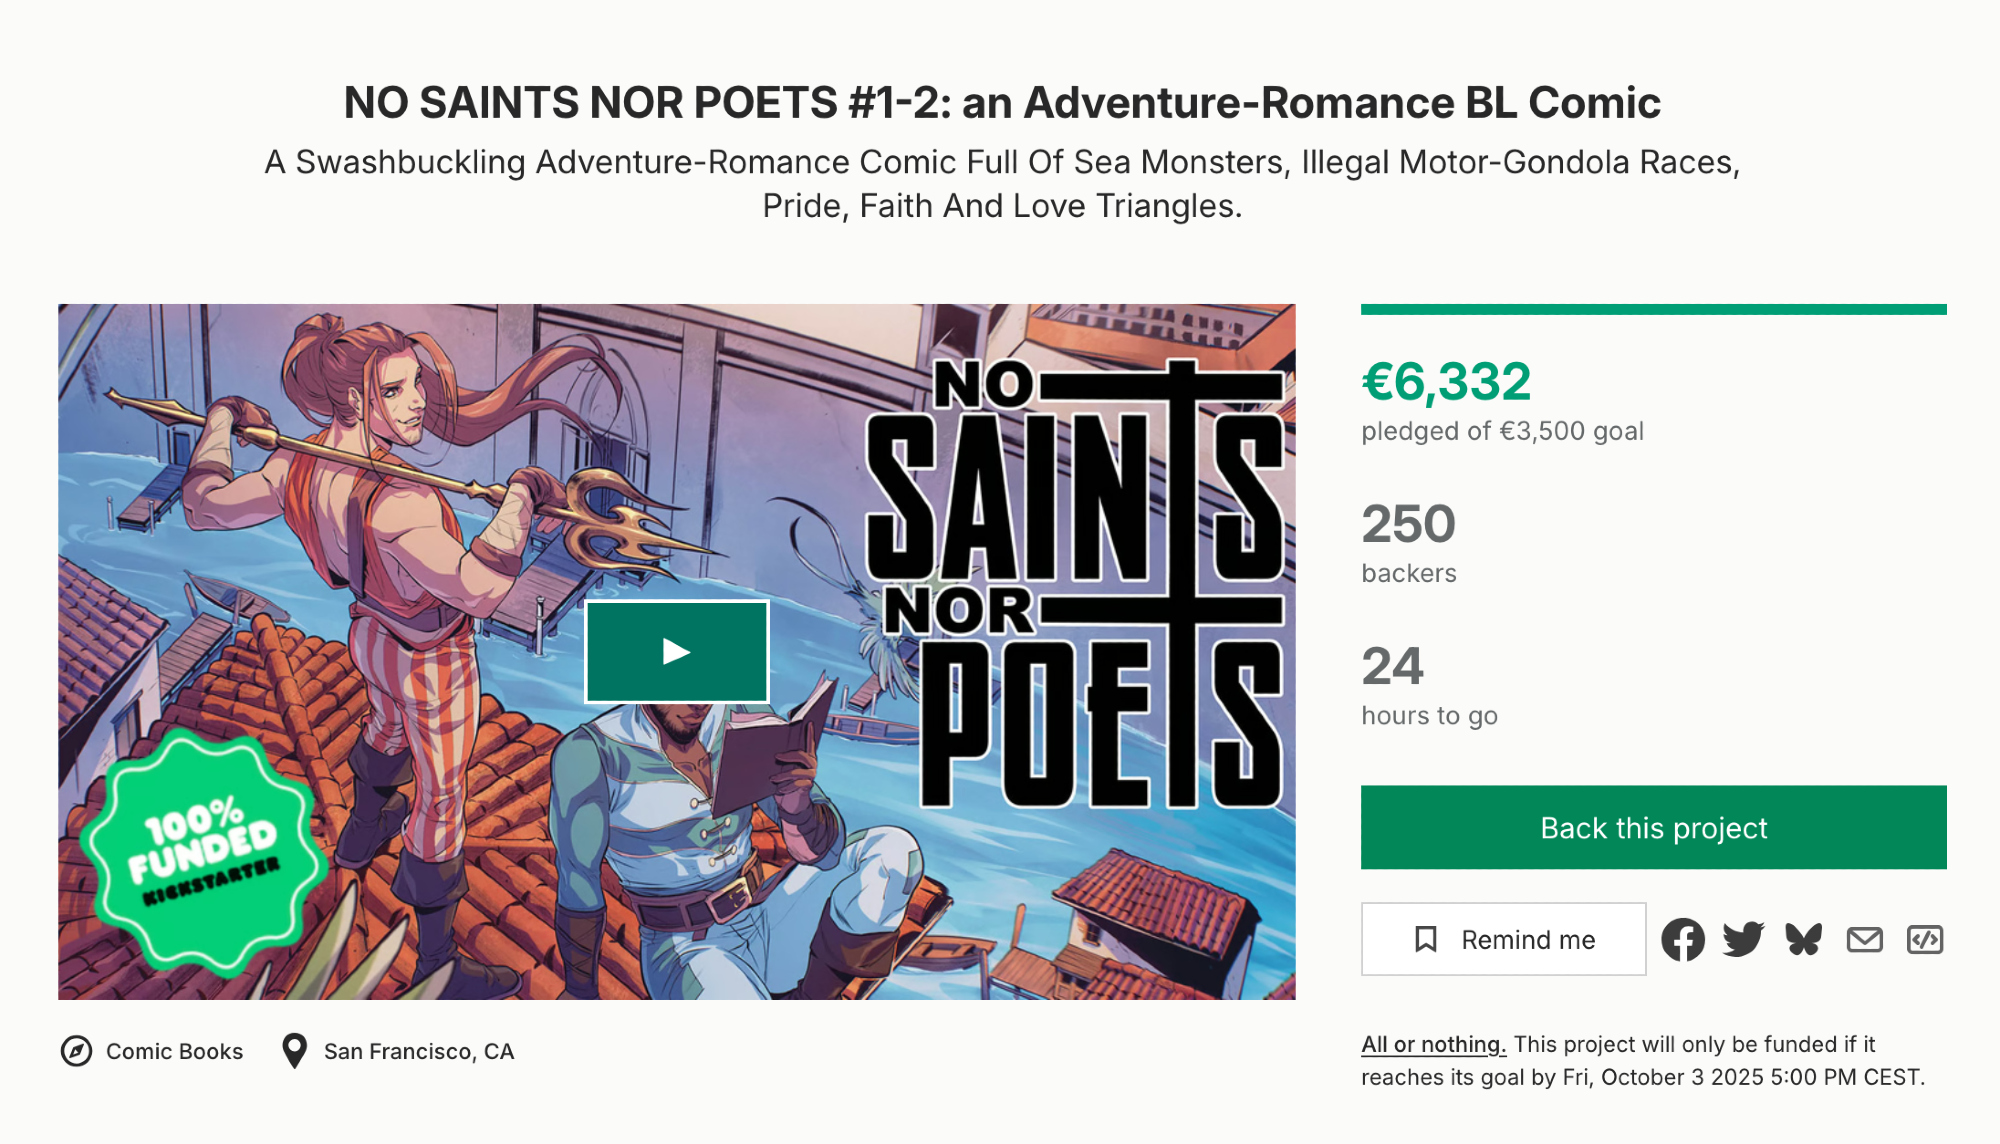Open the San Francisco, CA location link

[418, 1051]
